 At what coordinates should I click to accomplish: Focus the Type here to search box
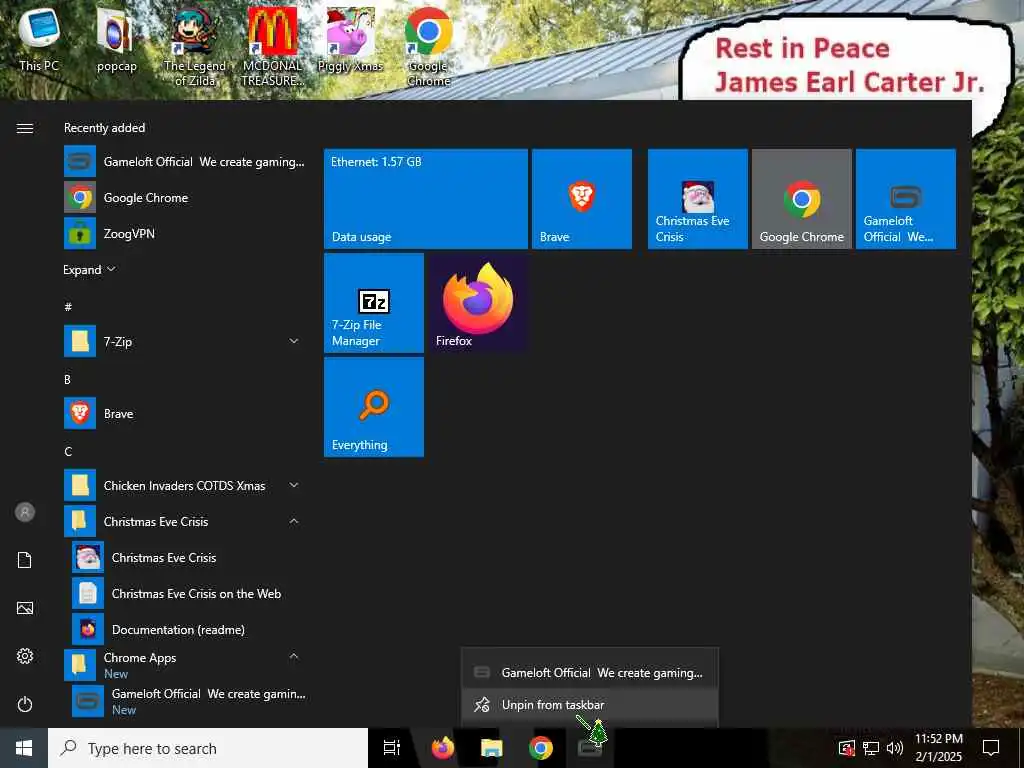(208, 748)
